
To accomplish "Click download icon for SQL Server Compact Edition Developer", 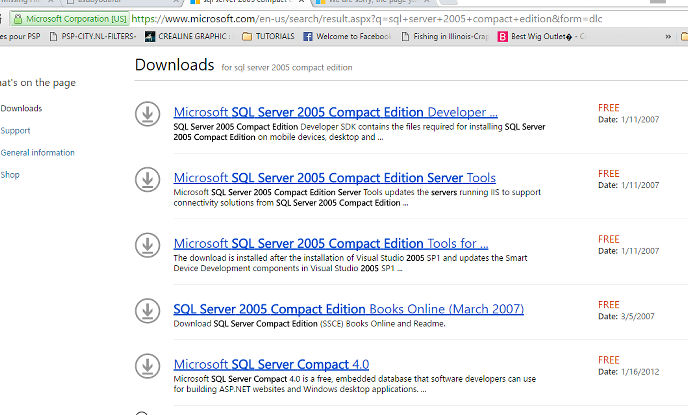I will pyautogui.click(x=147, y=114).
